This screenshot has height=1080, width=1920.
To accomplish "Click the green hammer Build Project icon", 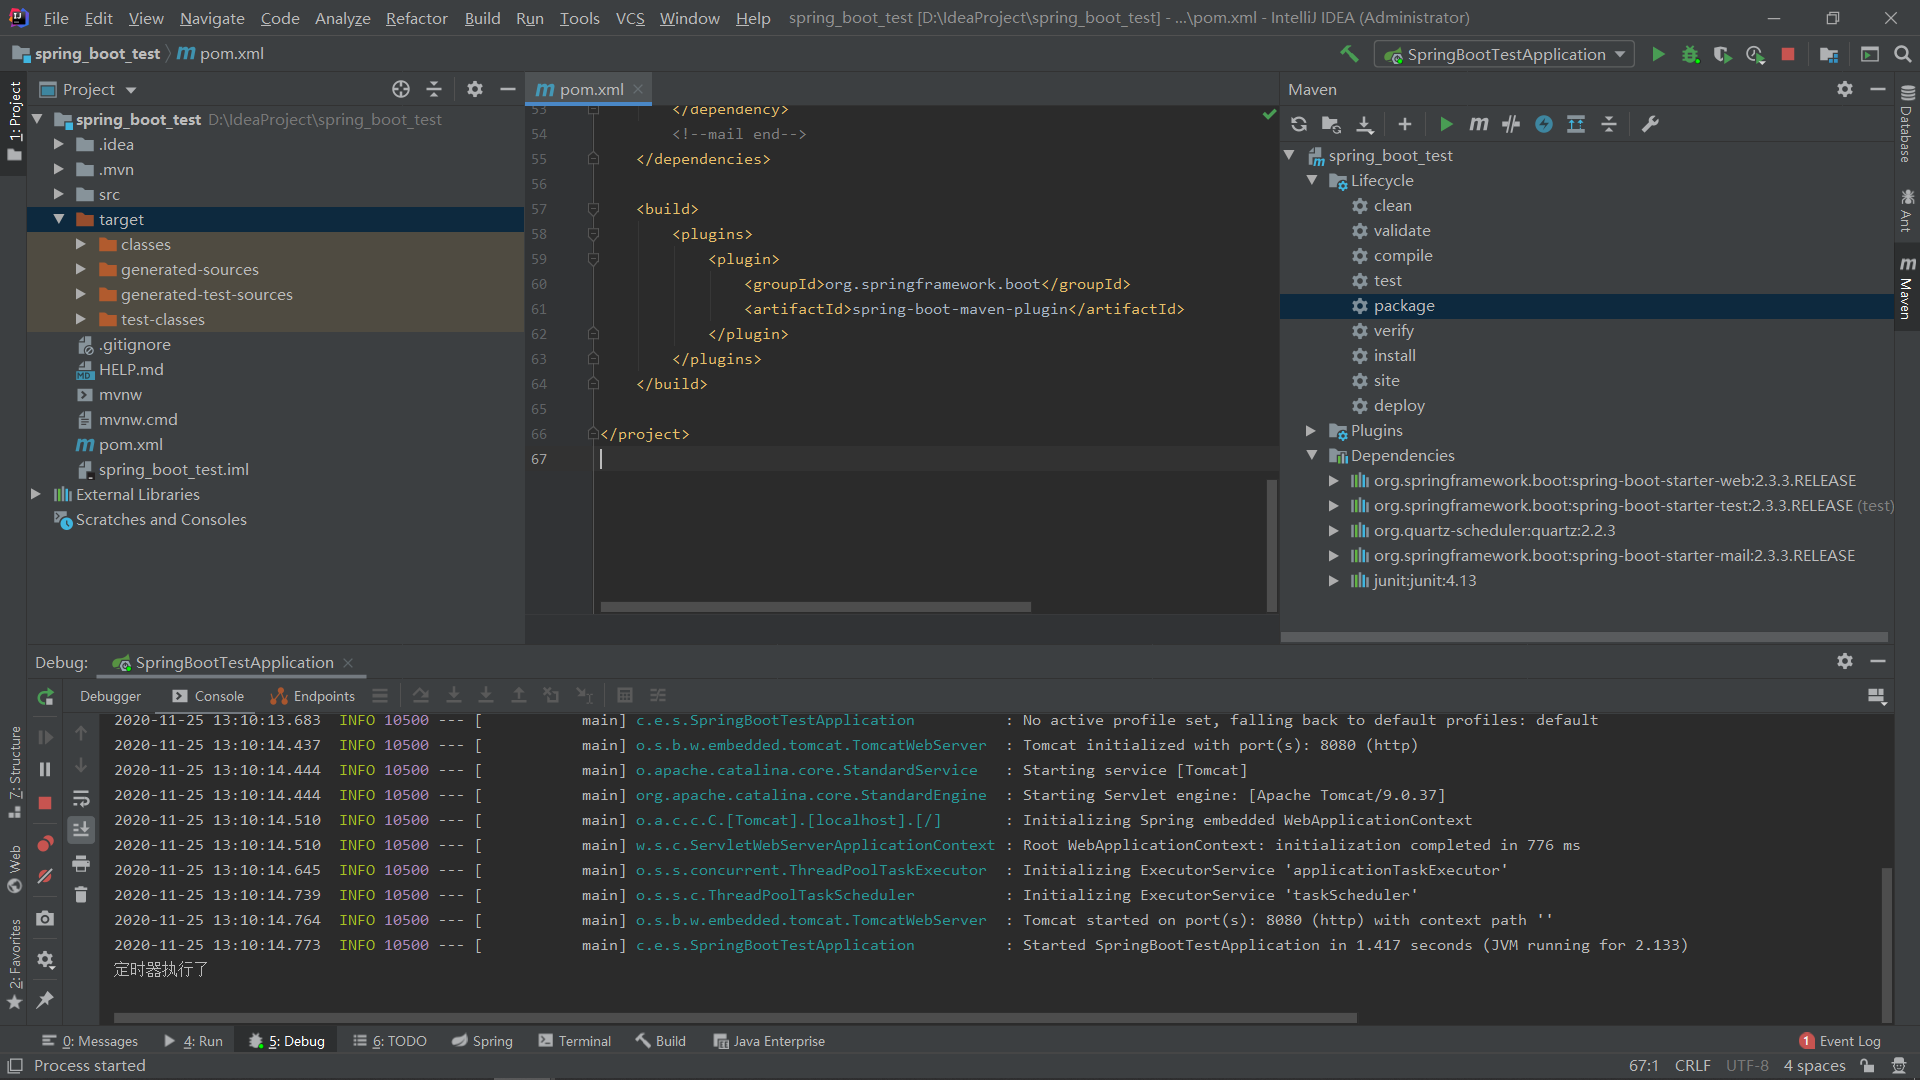I will coord(1349,54).
